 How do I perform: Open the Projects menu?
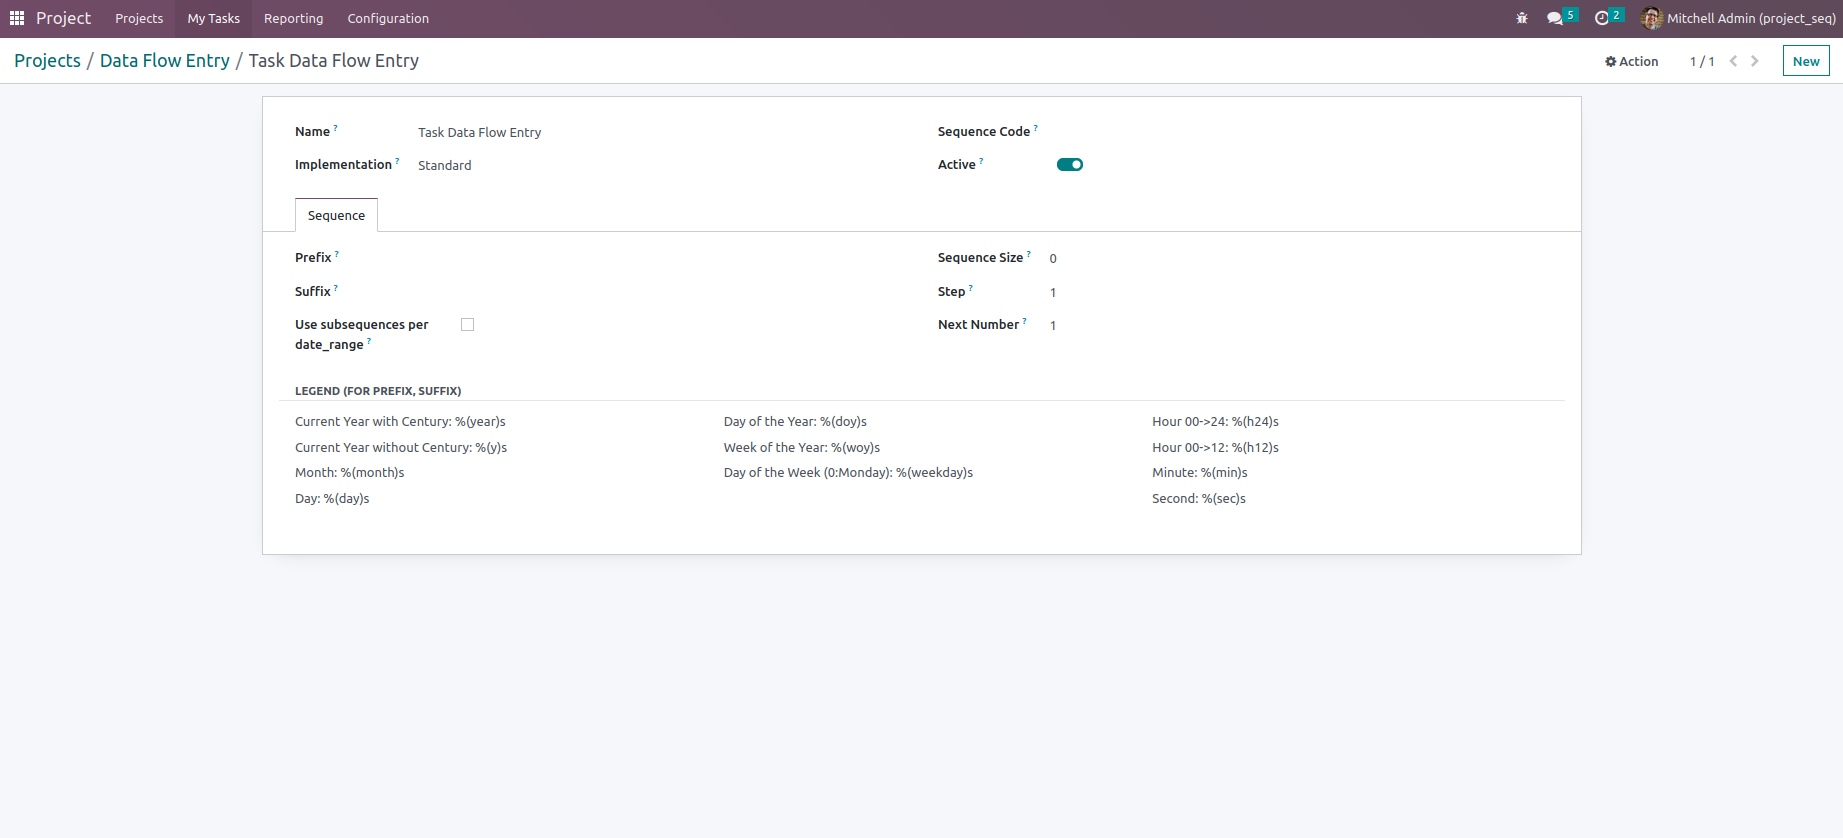(x=139, y=18)
